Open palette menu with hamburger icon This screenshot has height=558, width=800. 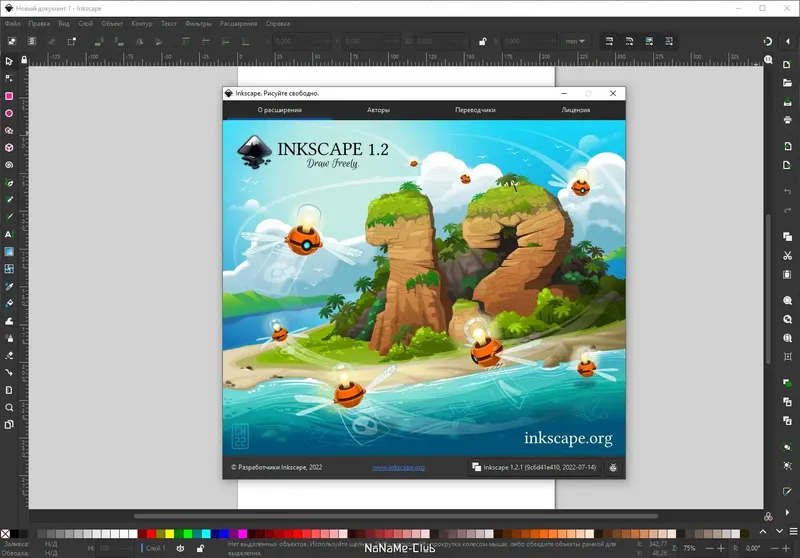pyautogui.click(x=793, y=531)
